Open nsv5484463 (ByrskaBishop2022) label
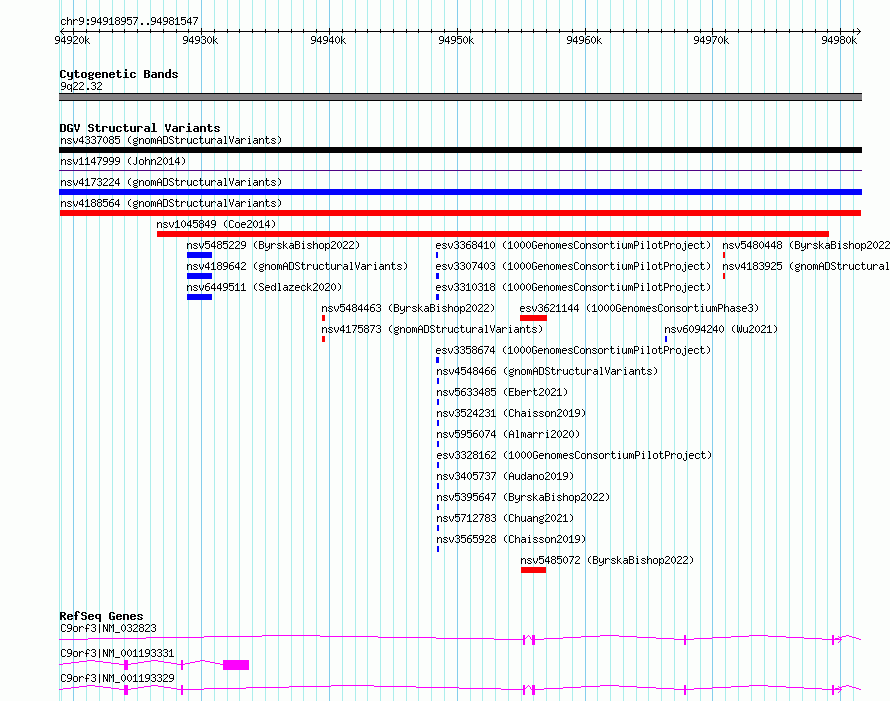The width and height of the screenshot is (890, 701). tap(408, 308)
